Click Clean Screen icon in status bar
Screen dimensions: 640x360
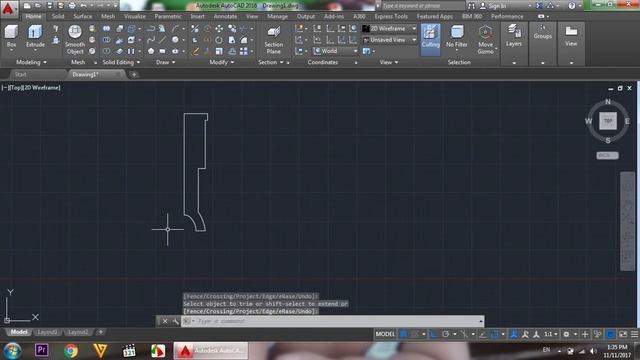click(623, 334)
